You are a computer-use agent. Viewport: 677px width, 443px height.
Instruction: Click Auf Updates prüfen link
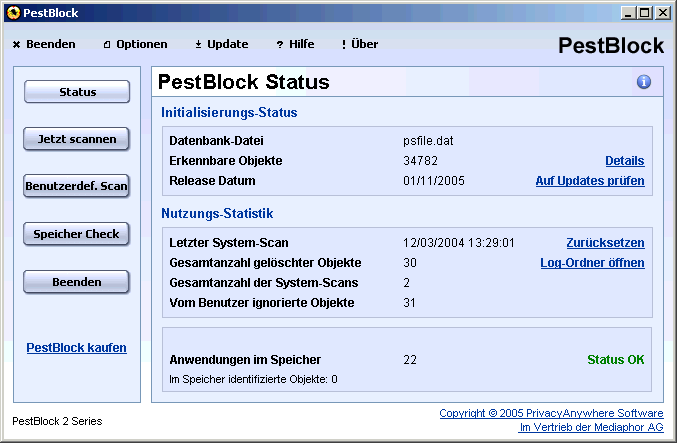pos(590,180)
